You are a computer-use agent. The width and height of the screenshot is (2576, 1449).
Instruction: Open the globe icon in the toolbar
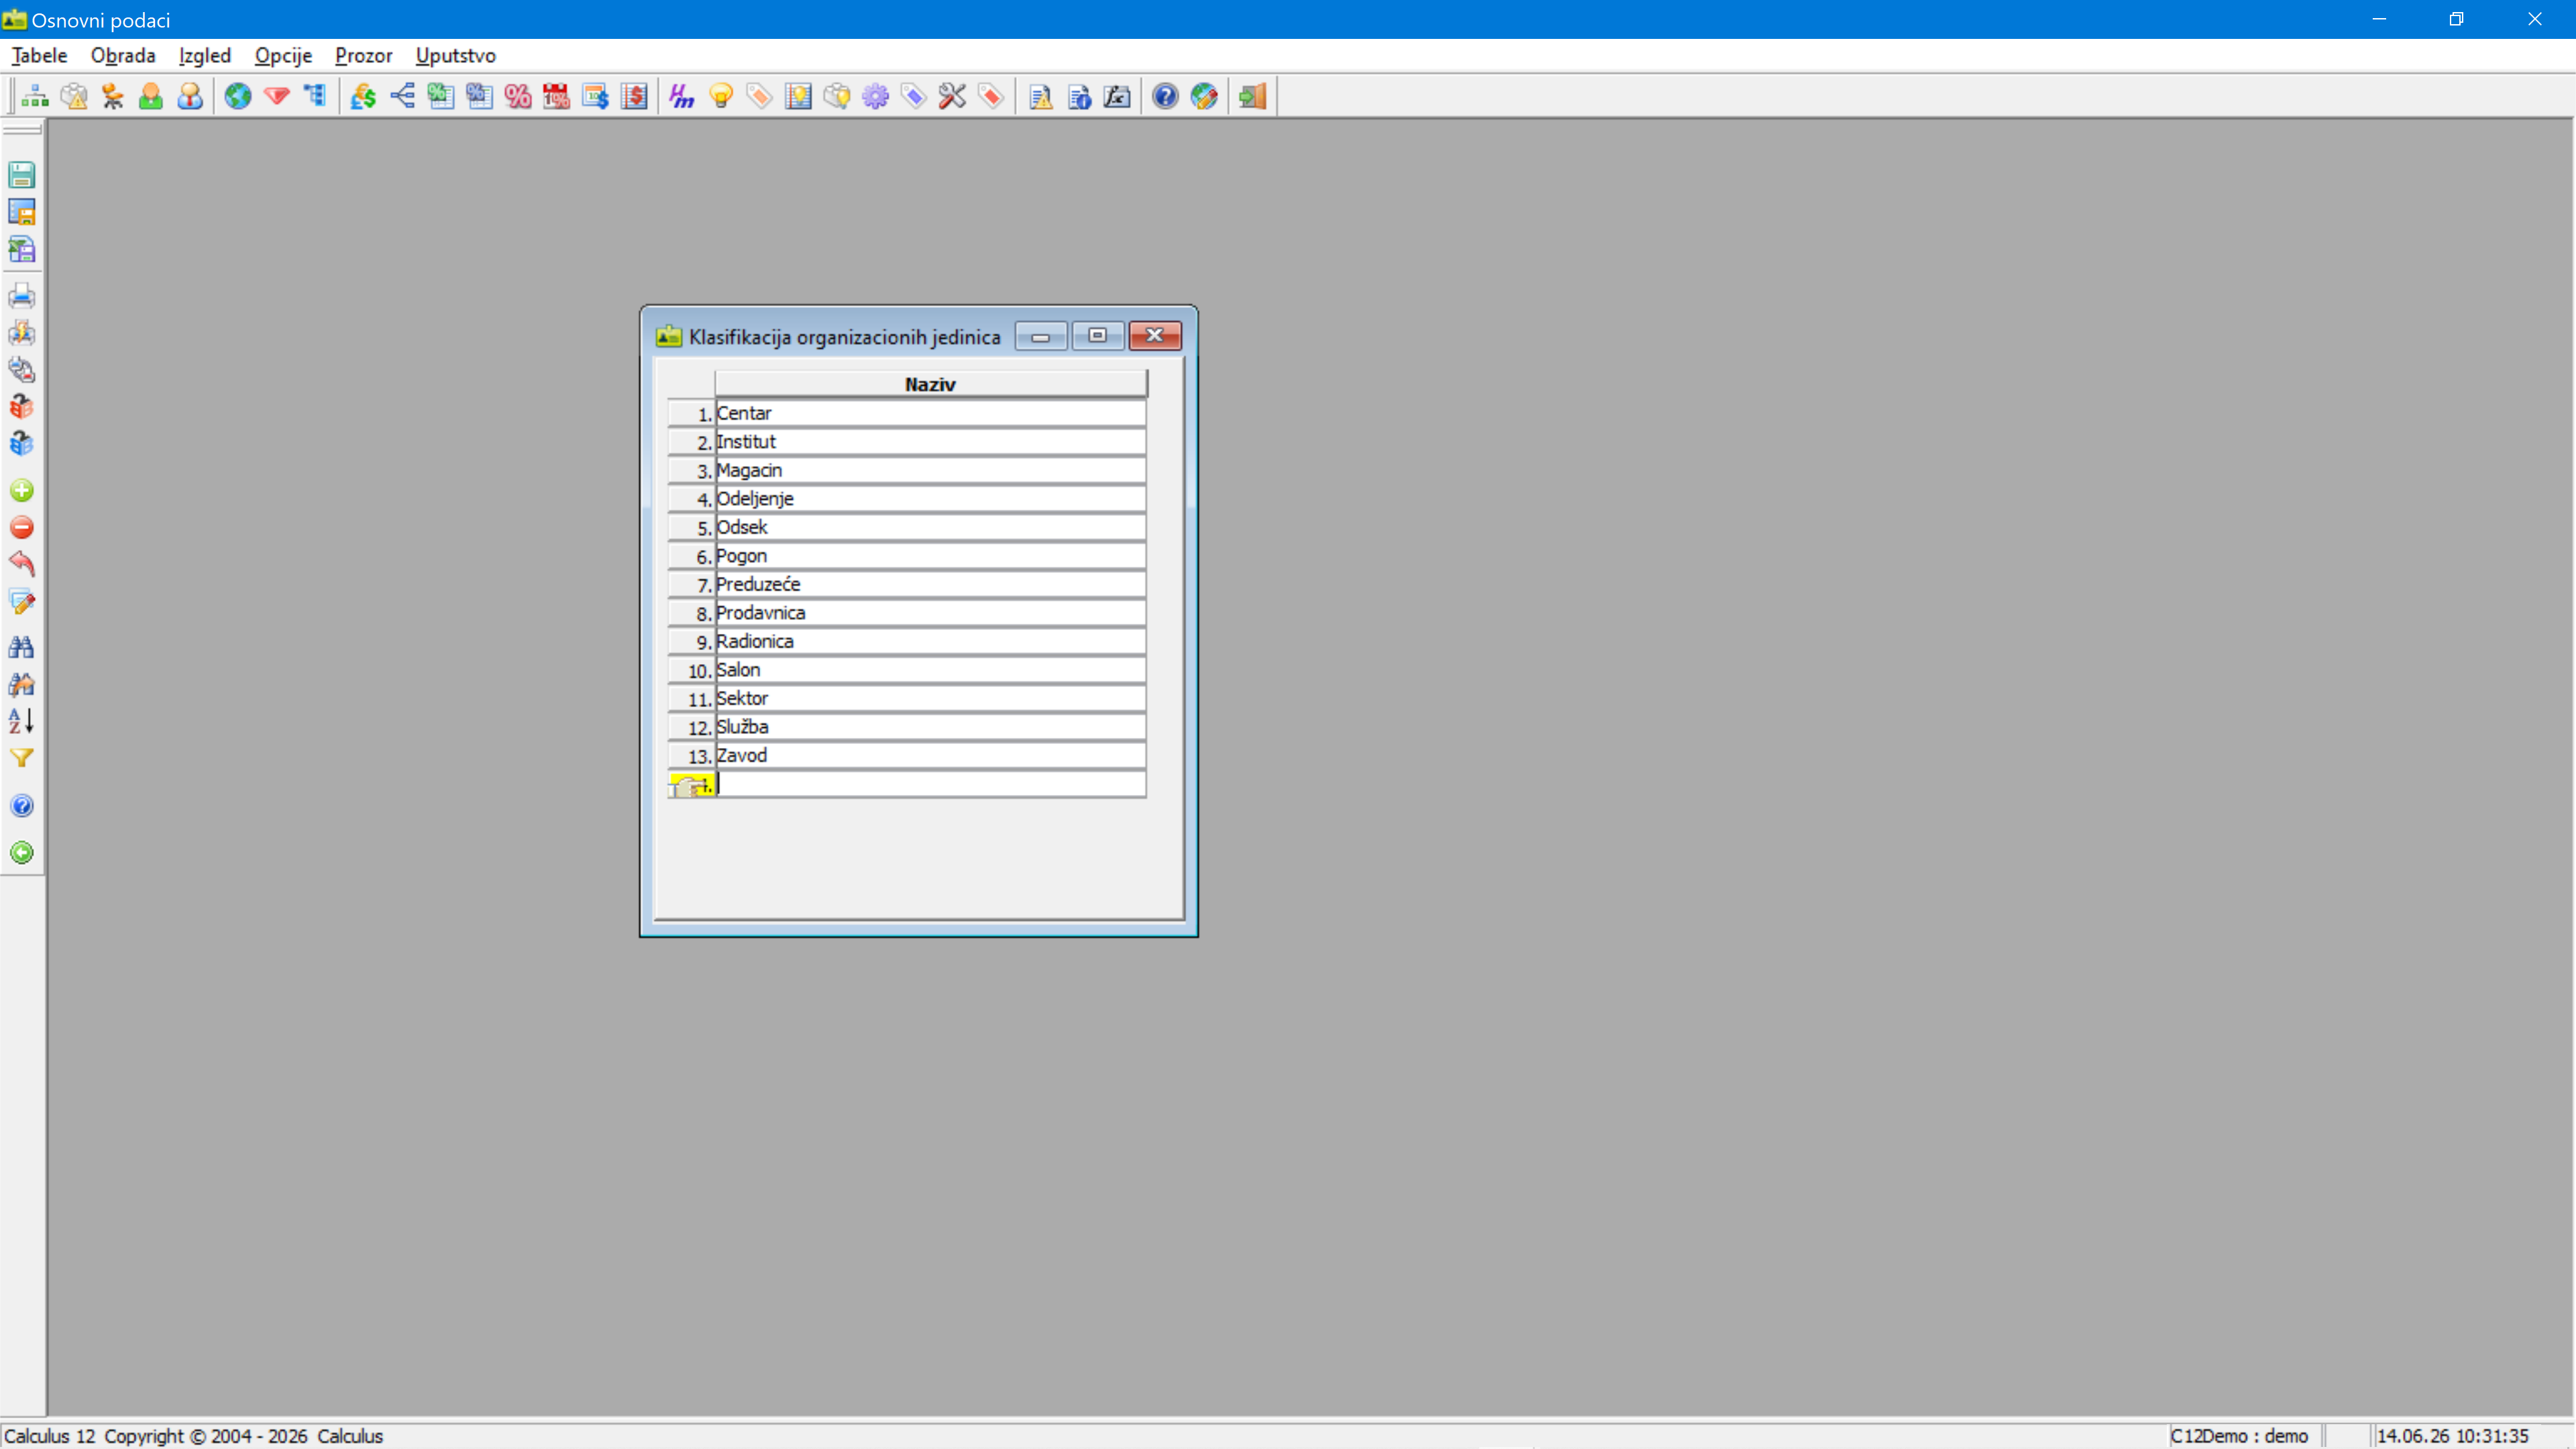pos(238,96)
